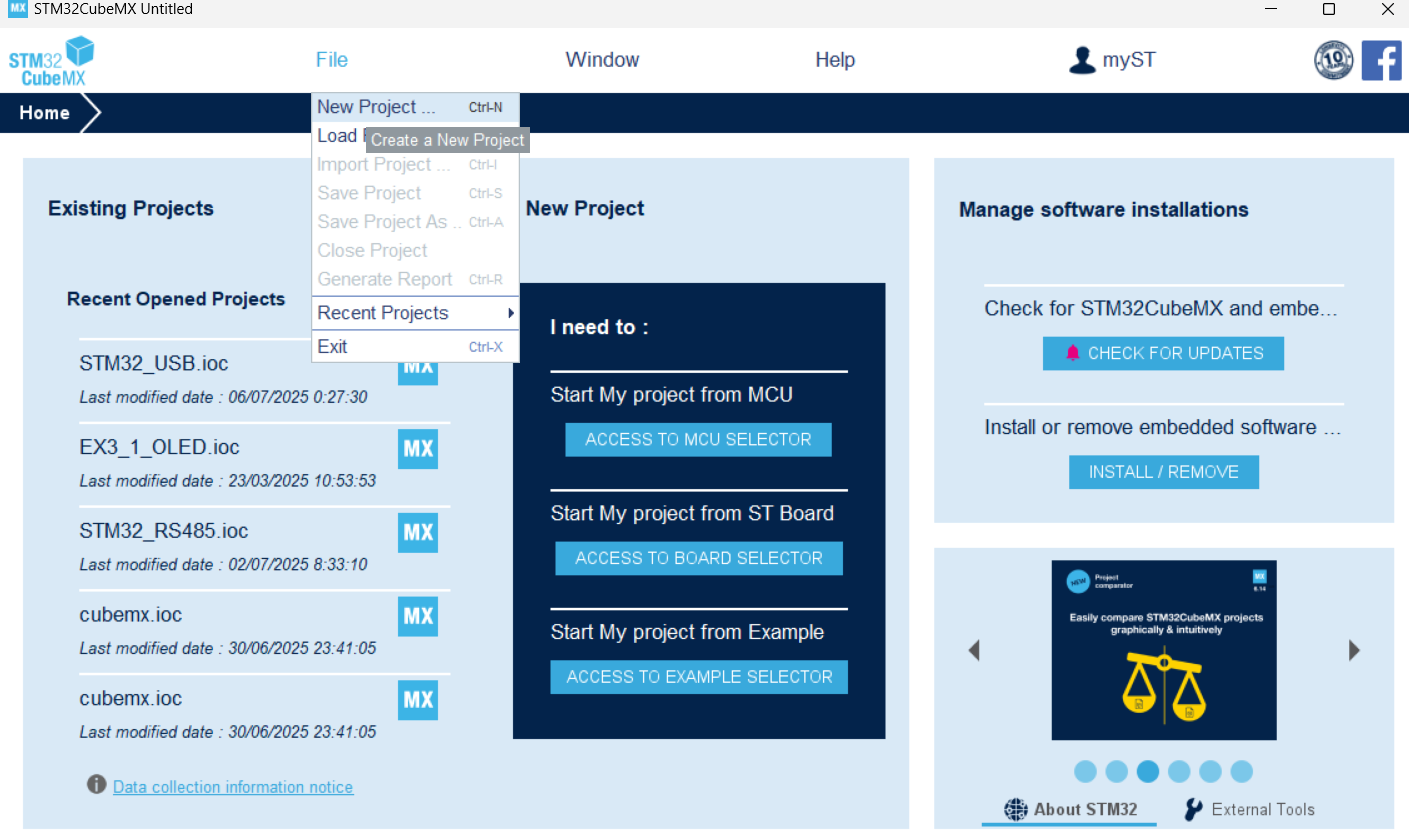
Task: Choose New Project from the File menu
Action: (x=416, y=107)
